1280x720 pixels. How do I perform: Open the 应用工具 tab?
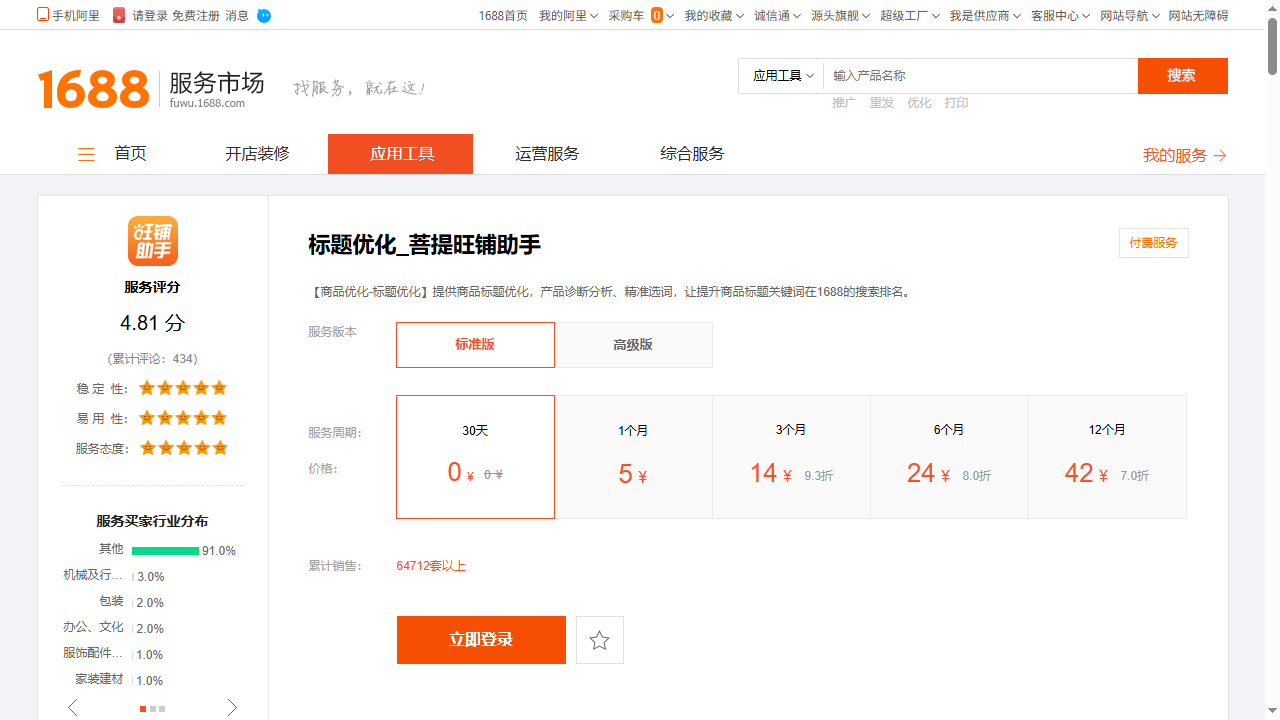(400, 154)
